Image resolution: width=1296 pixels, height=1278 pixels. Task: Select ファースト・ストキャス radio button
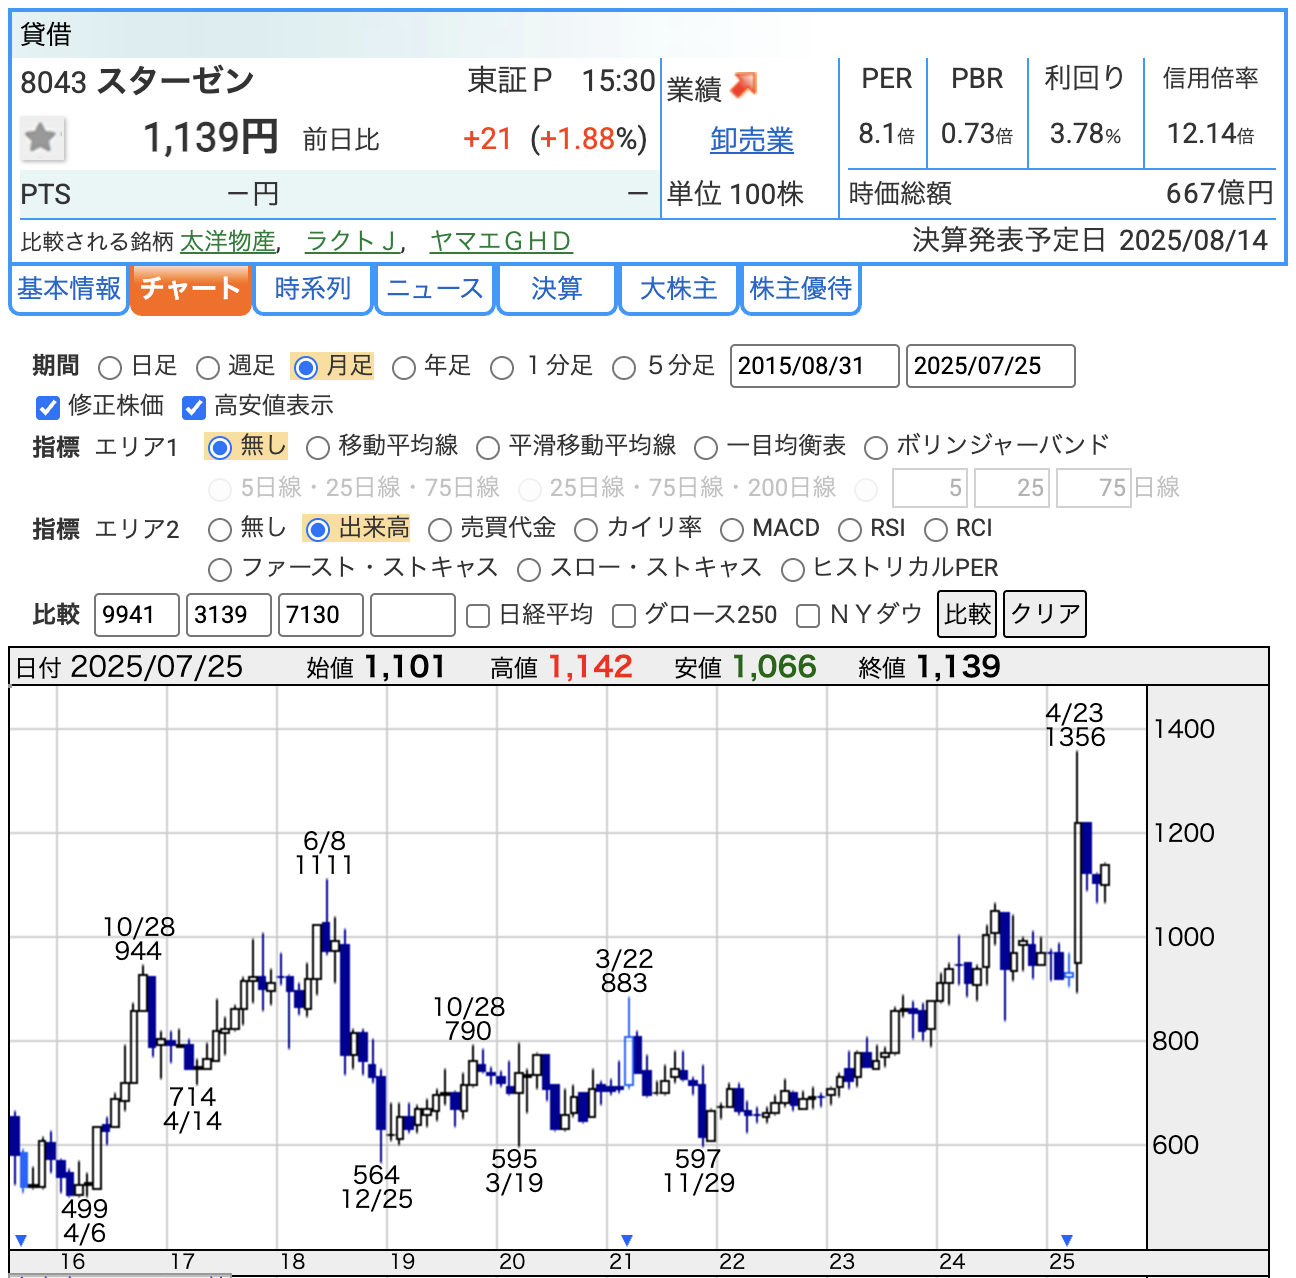pos(220,570)
